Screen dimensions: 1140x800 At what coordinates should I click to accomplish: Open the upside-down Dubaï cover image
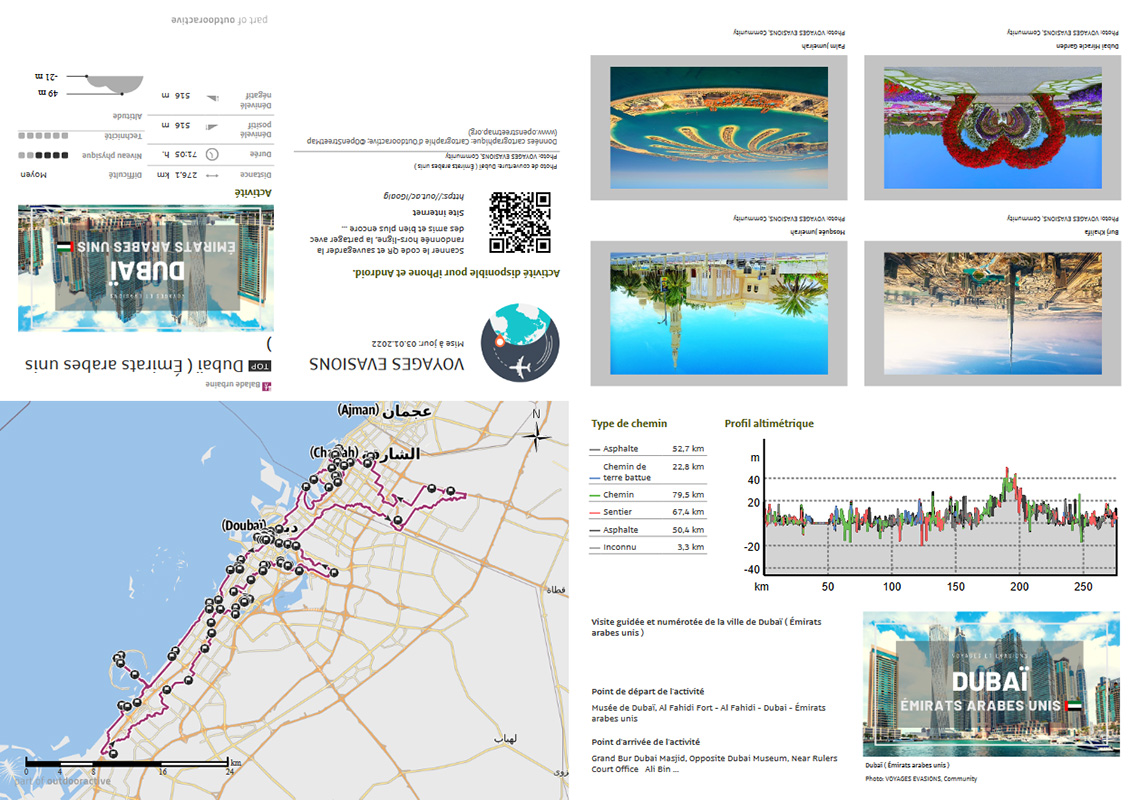point(146,268)
